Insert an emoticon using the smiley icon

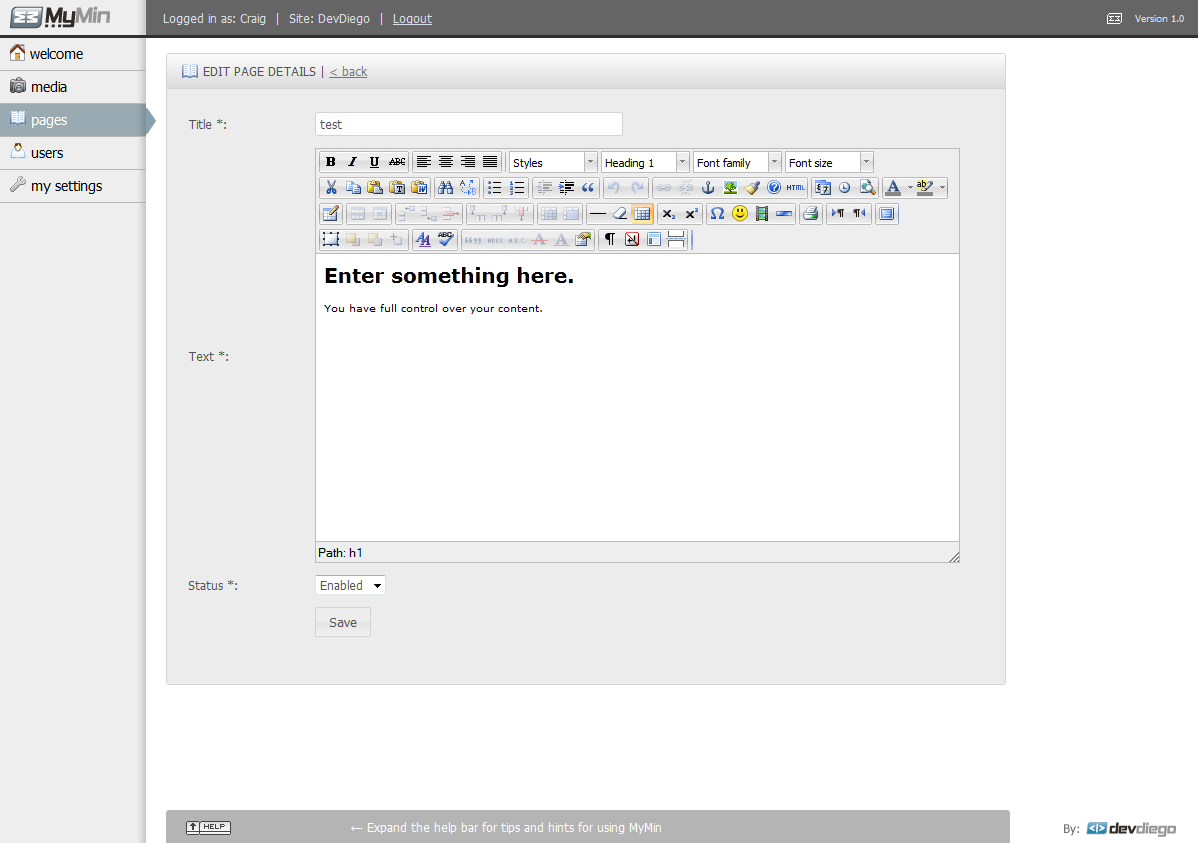740,213
